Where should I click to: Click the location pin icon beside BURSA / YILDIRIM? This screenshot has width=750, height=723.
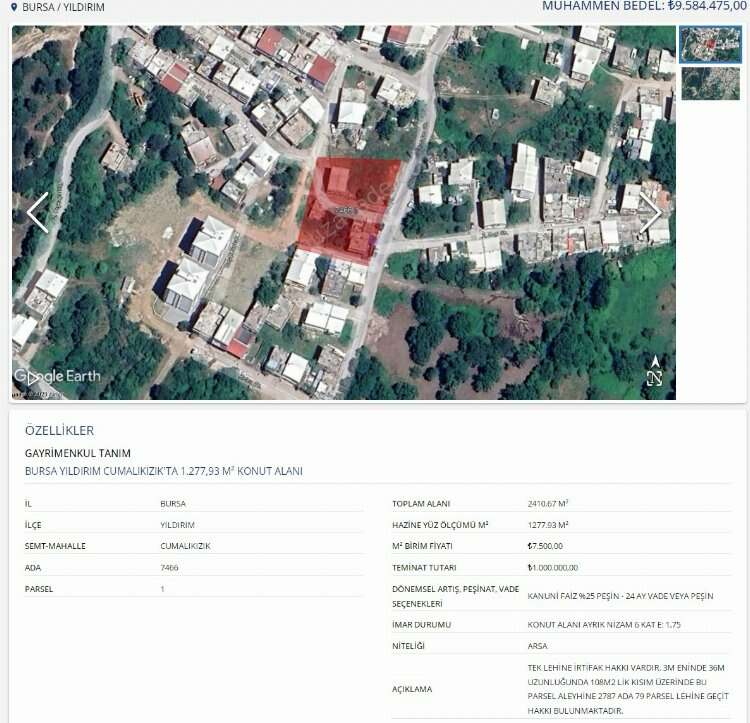point(13,7)
